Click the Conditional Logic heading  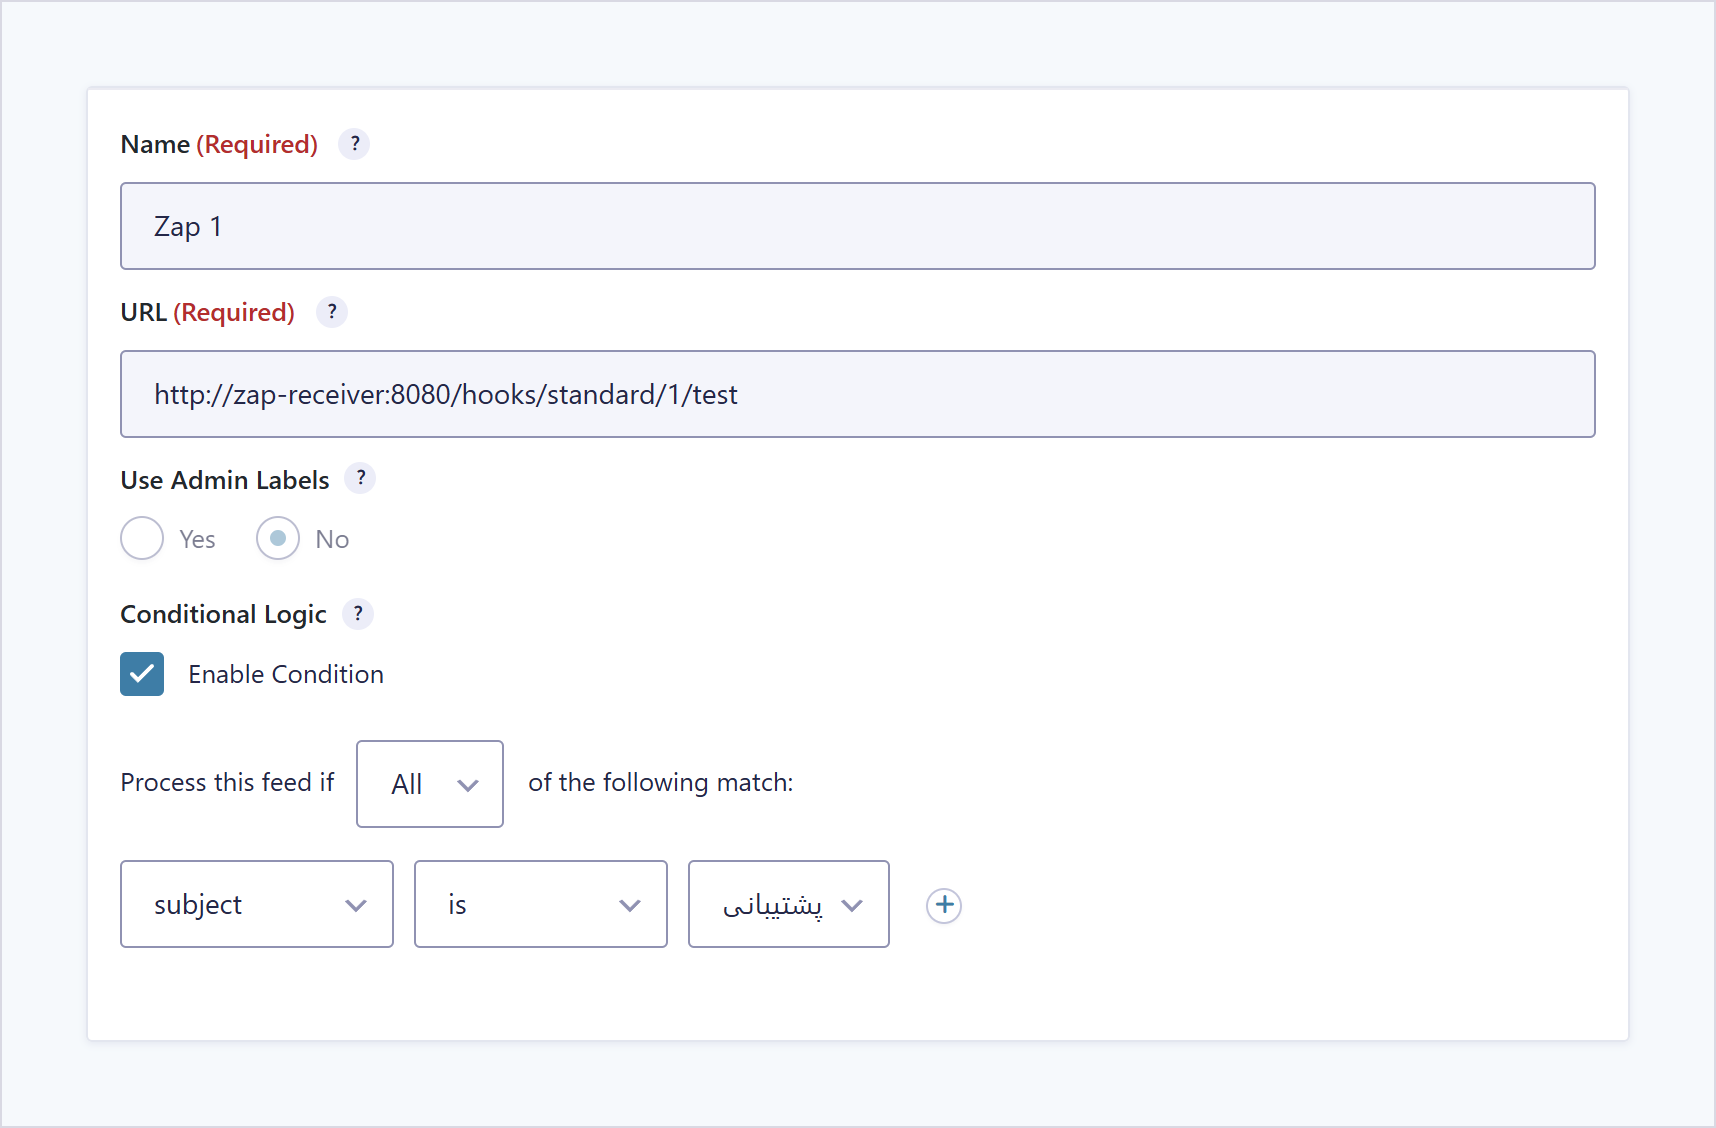(224, 615)
